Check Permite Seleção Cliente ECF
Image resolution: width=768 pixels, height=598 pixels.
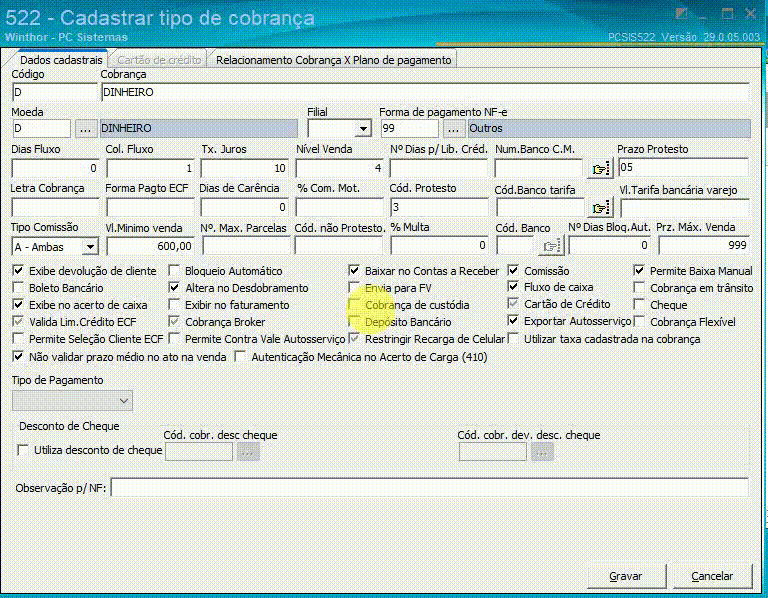click(x=18, y=338)
